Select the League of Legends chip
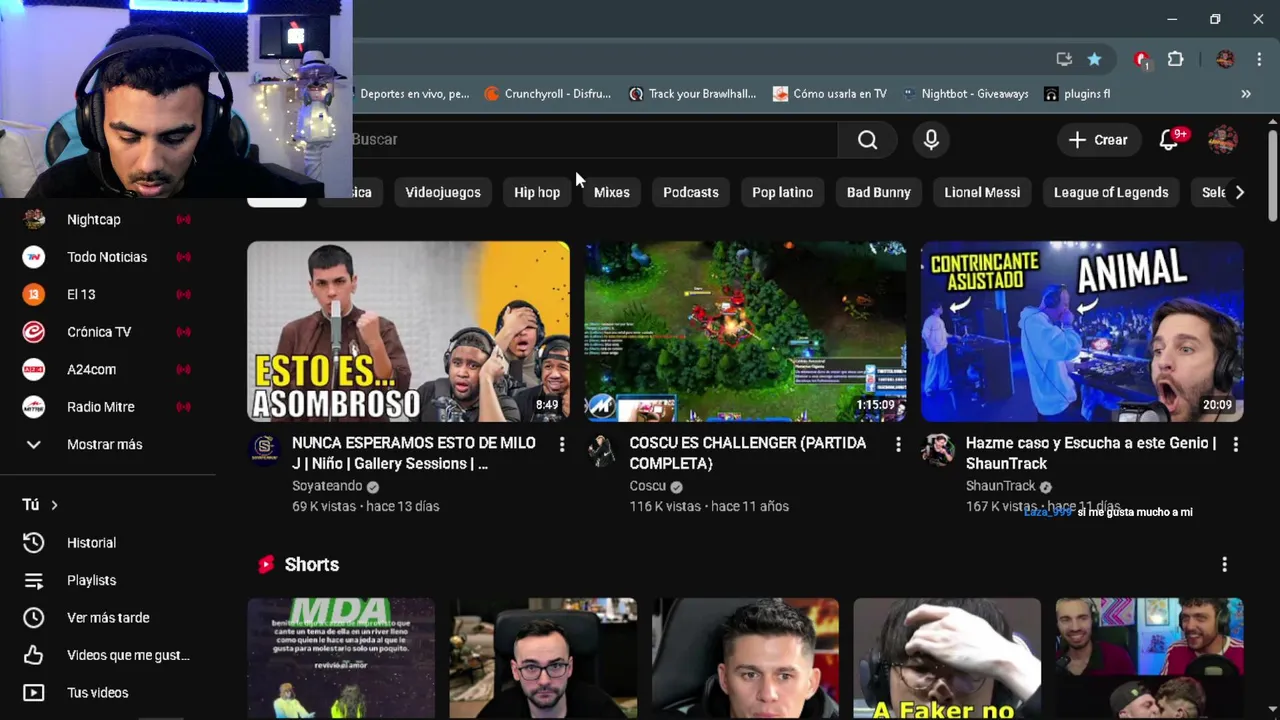1280x720 pixels. (x=1111, y=192)
